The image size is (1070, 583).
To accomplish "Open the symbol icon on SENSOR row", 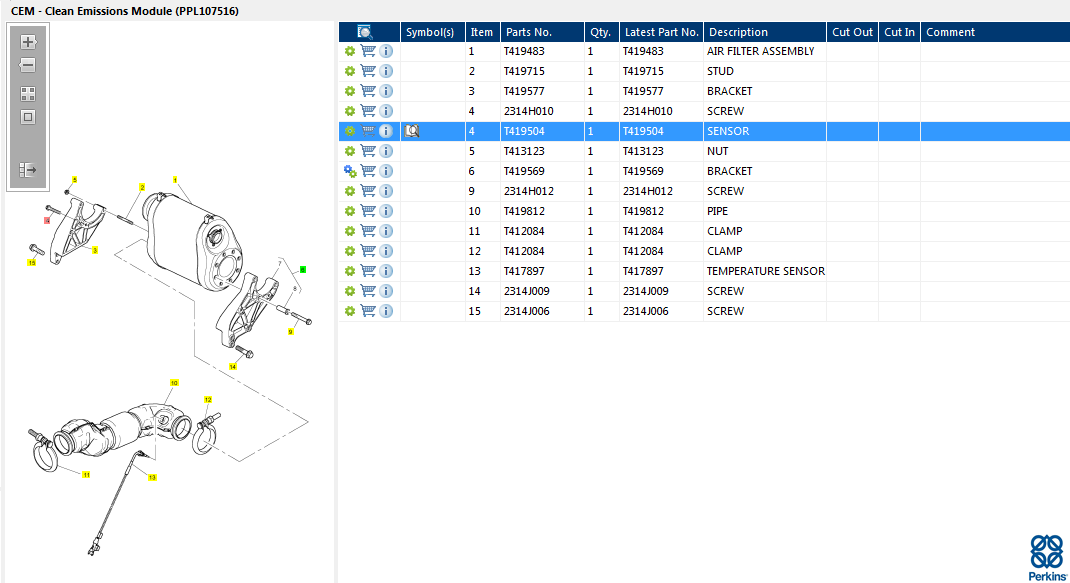I will pyautogui.click(x=411, y=131).
